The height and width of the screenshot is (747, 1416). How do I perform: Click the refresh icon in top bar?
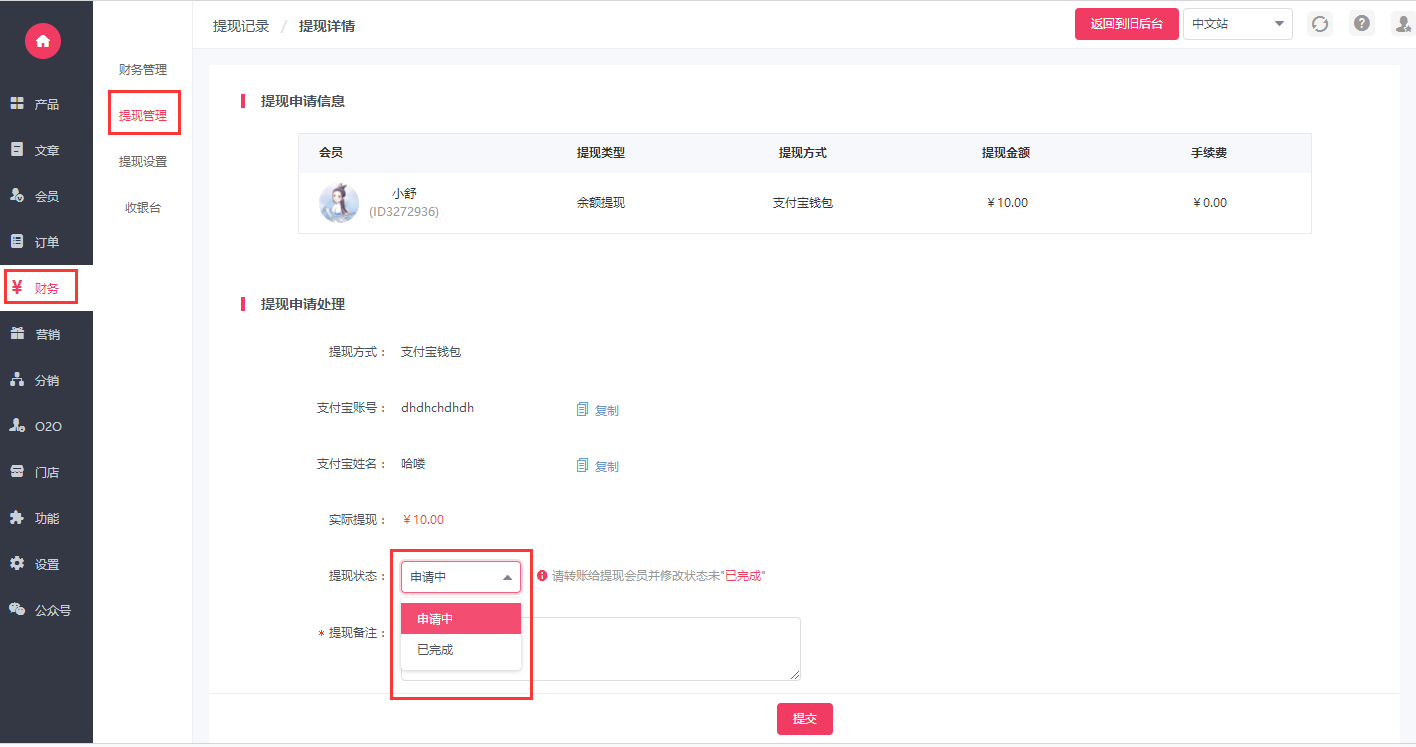click(1320, 24)
